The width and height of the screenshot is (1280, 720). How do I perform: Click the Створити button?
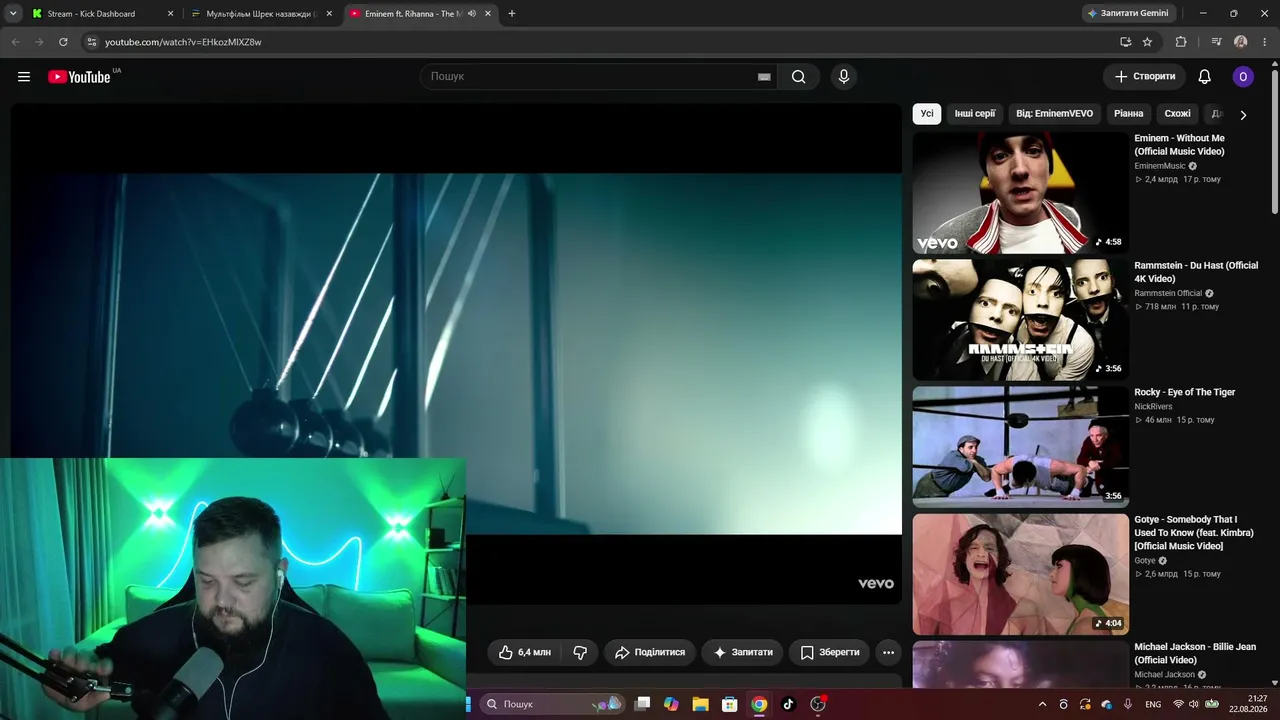(x=1145, y=77)
